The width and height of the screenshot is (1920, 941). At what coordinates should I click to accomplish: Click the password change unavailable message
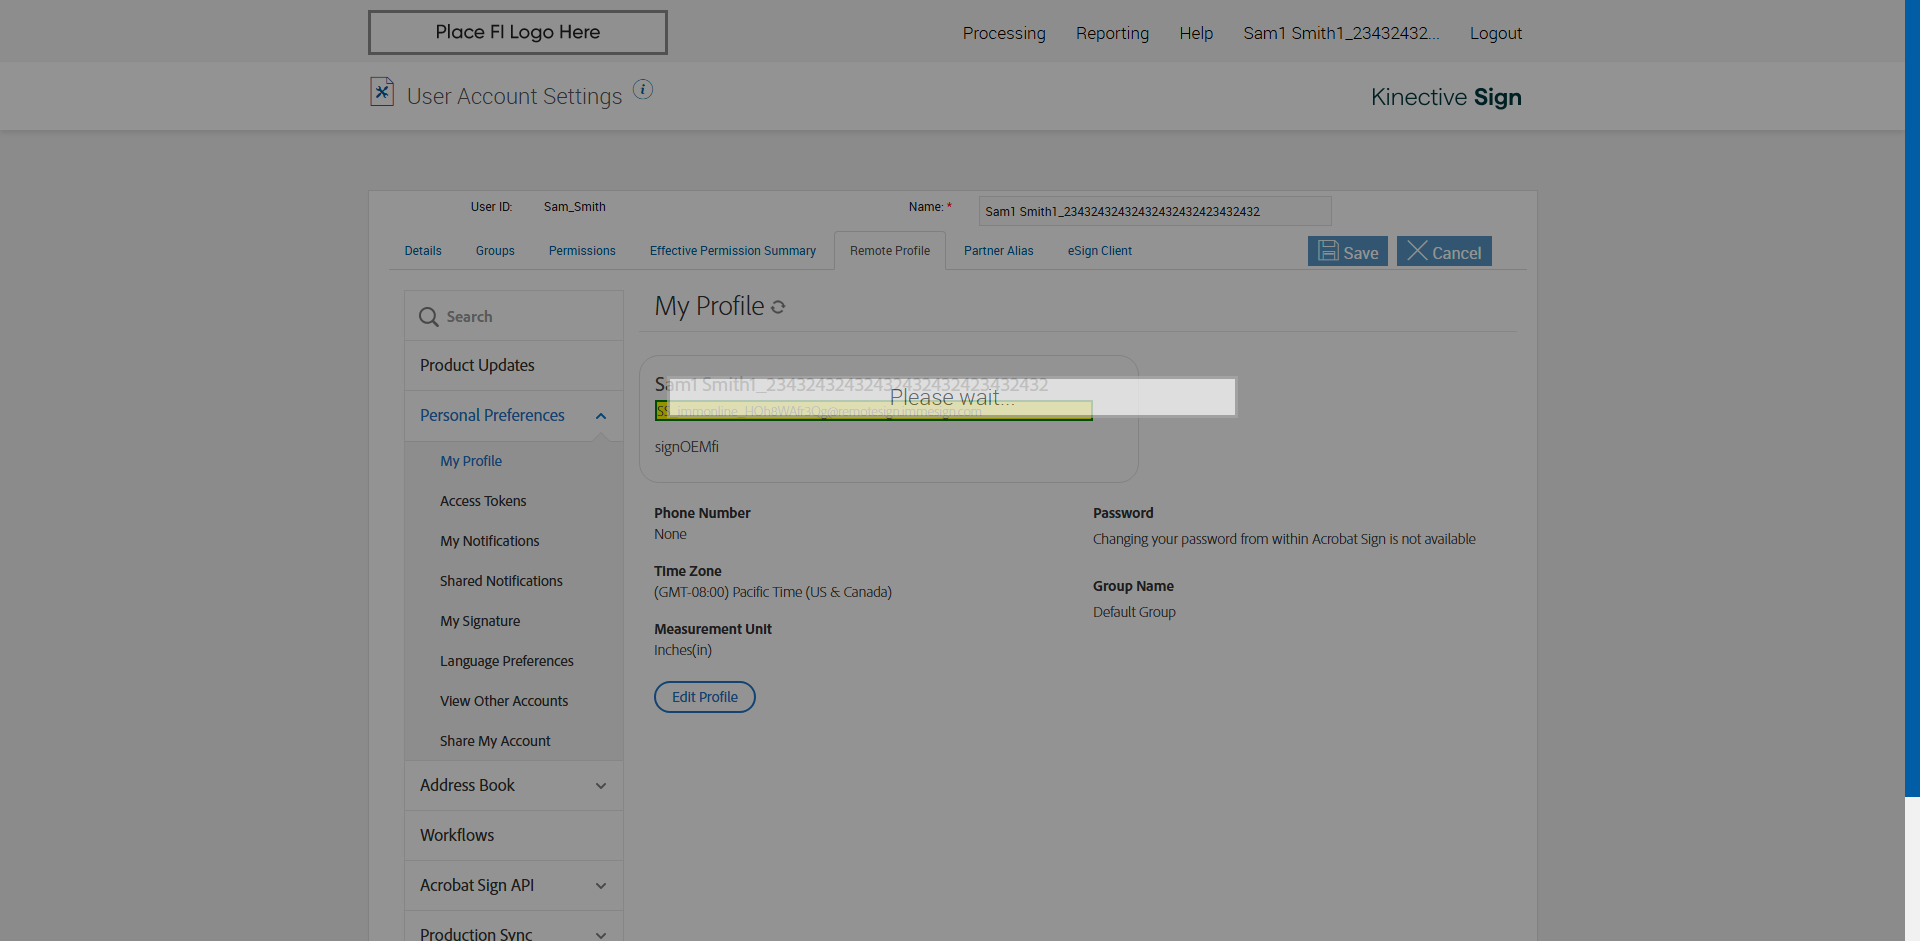[x=1284, y=539]
